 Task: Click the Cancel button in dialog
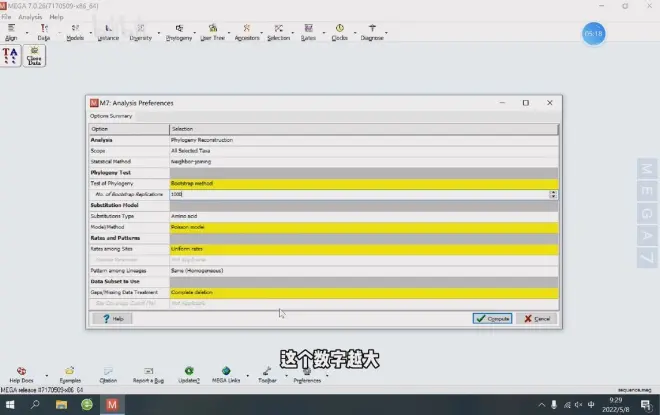(537, 318)
